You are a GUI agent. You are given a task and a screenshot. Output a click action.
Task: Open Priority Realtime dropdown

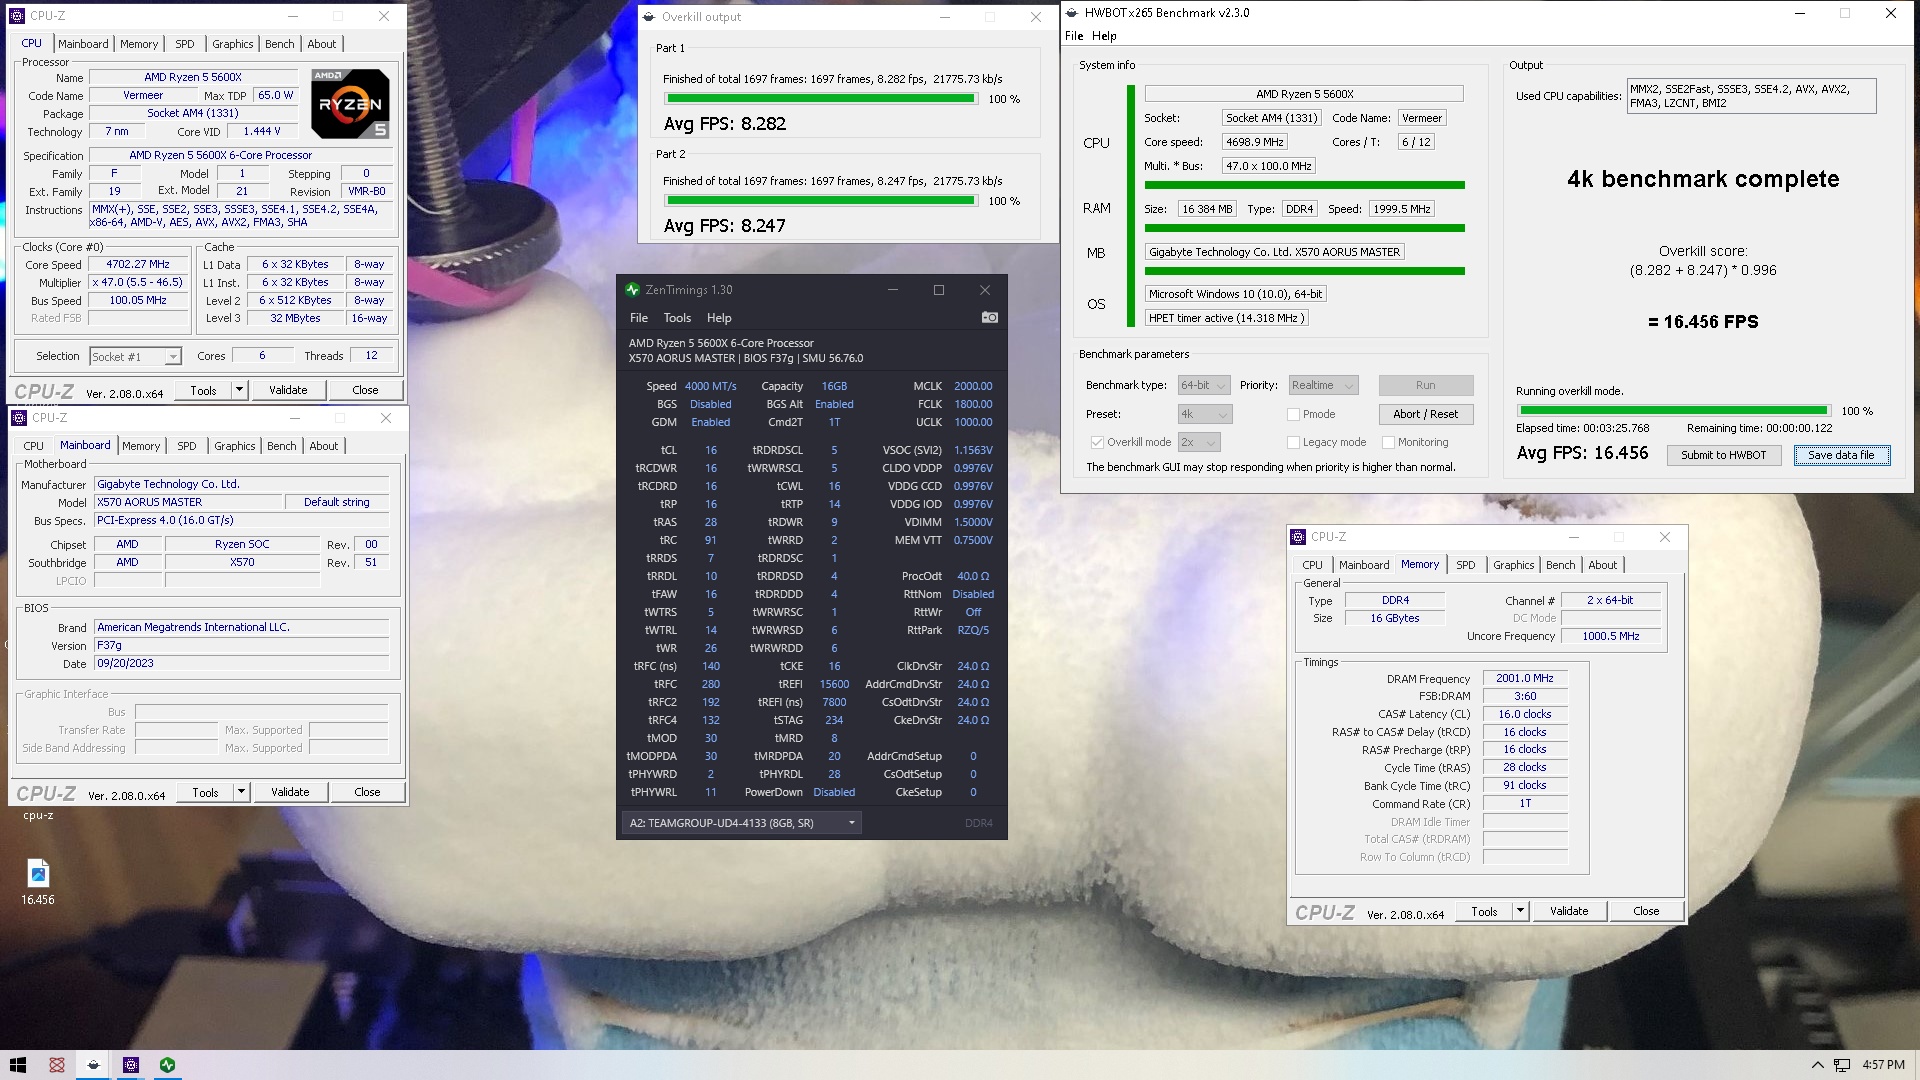[1322, 385]
